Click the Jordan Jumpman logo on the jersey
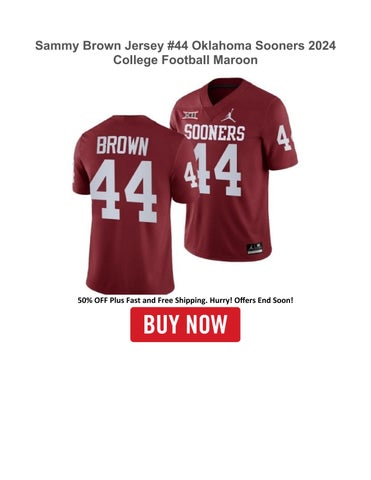The height and width of the screenshot is (480, 371). pyautogui.click(x=228, y=115)
